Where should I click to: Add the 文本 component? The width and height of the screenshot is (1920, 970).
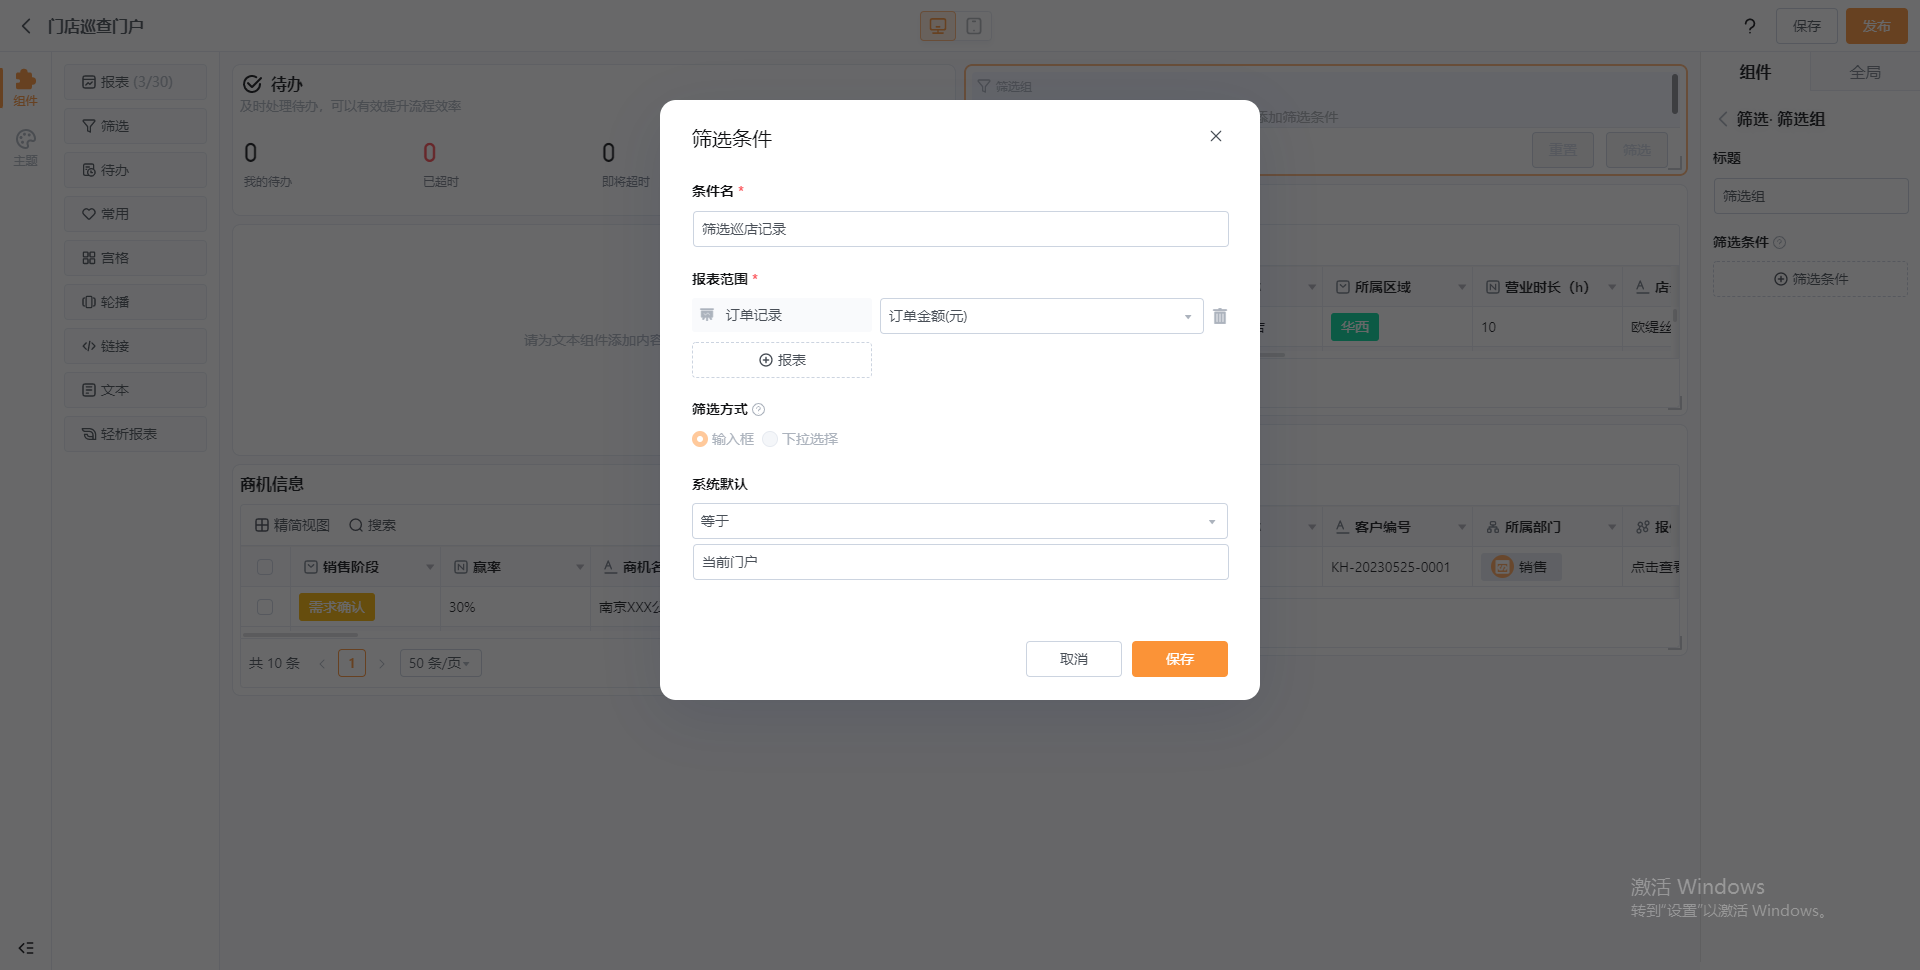coord(136,390)
